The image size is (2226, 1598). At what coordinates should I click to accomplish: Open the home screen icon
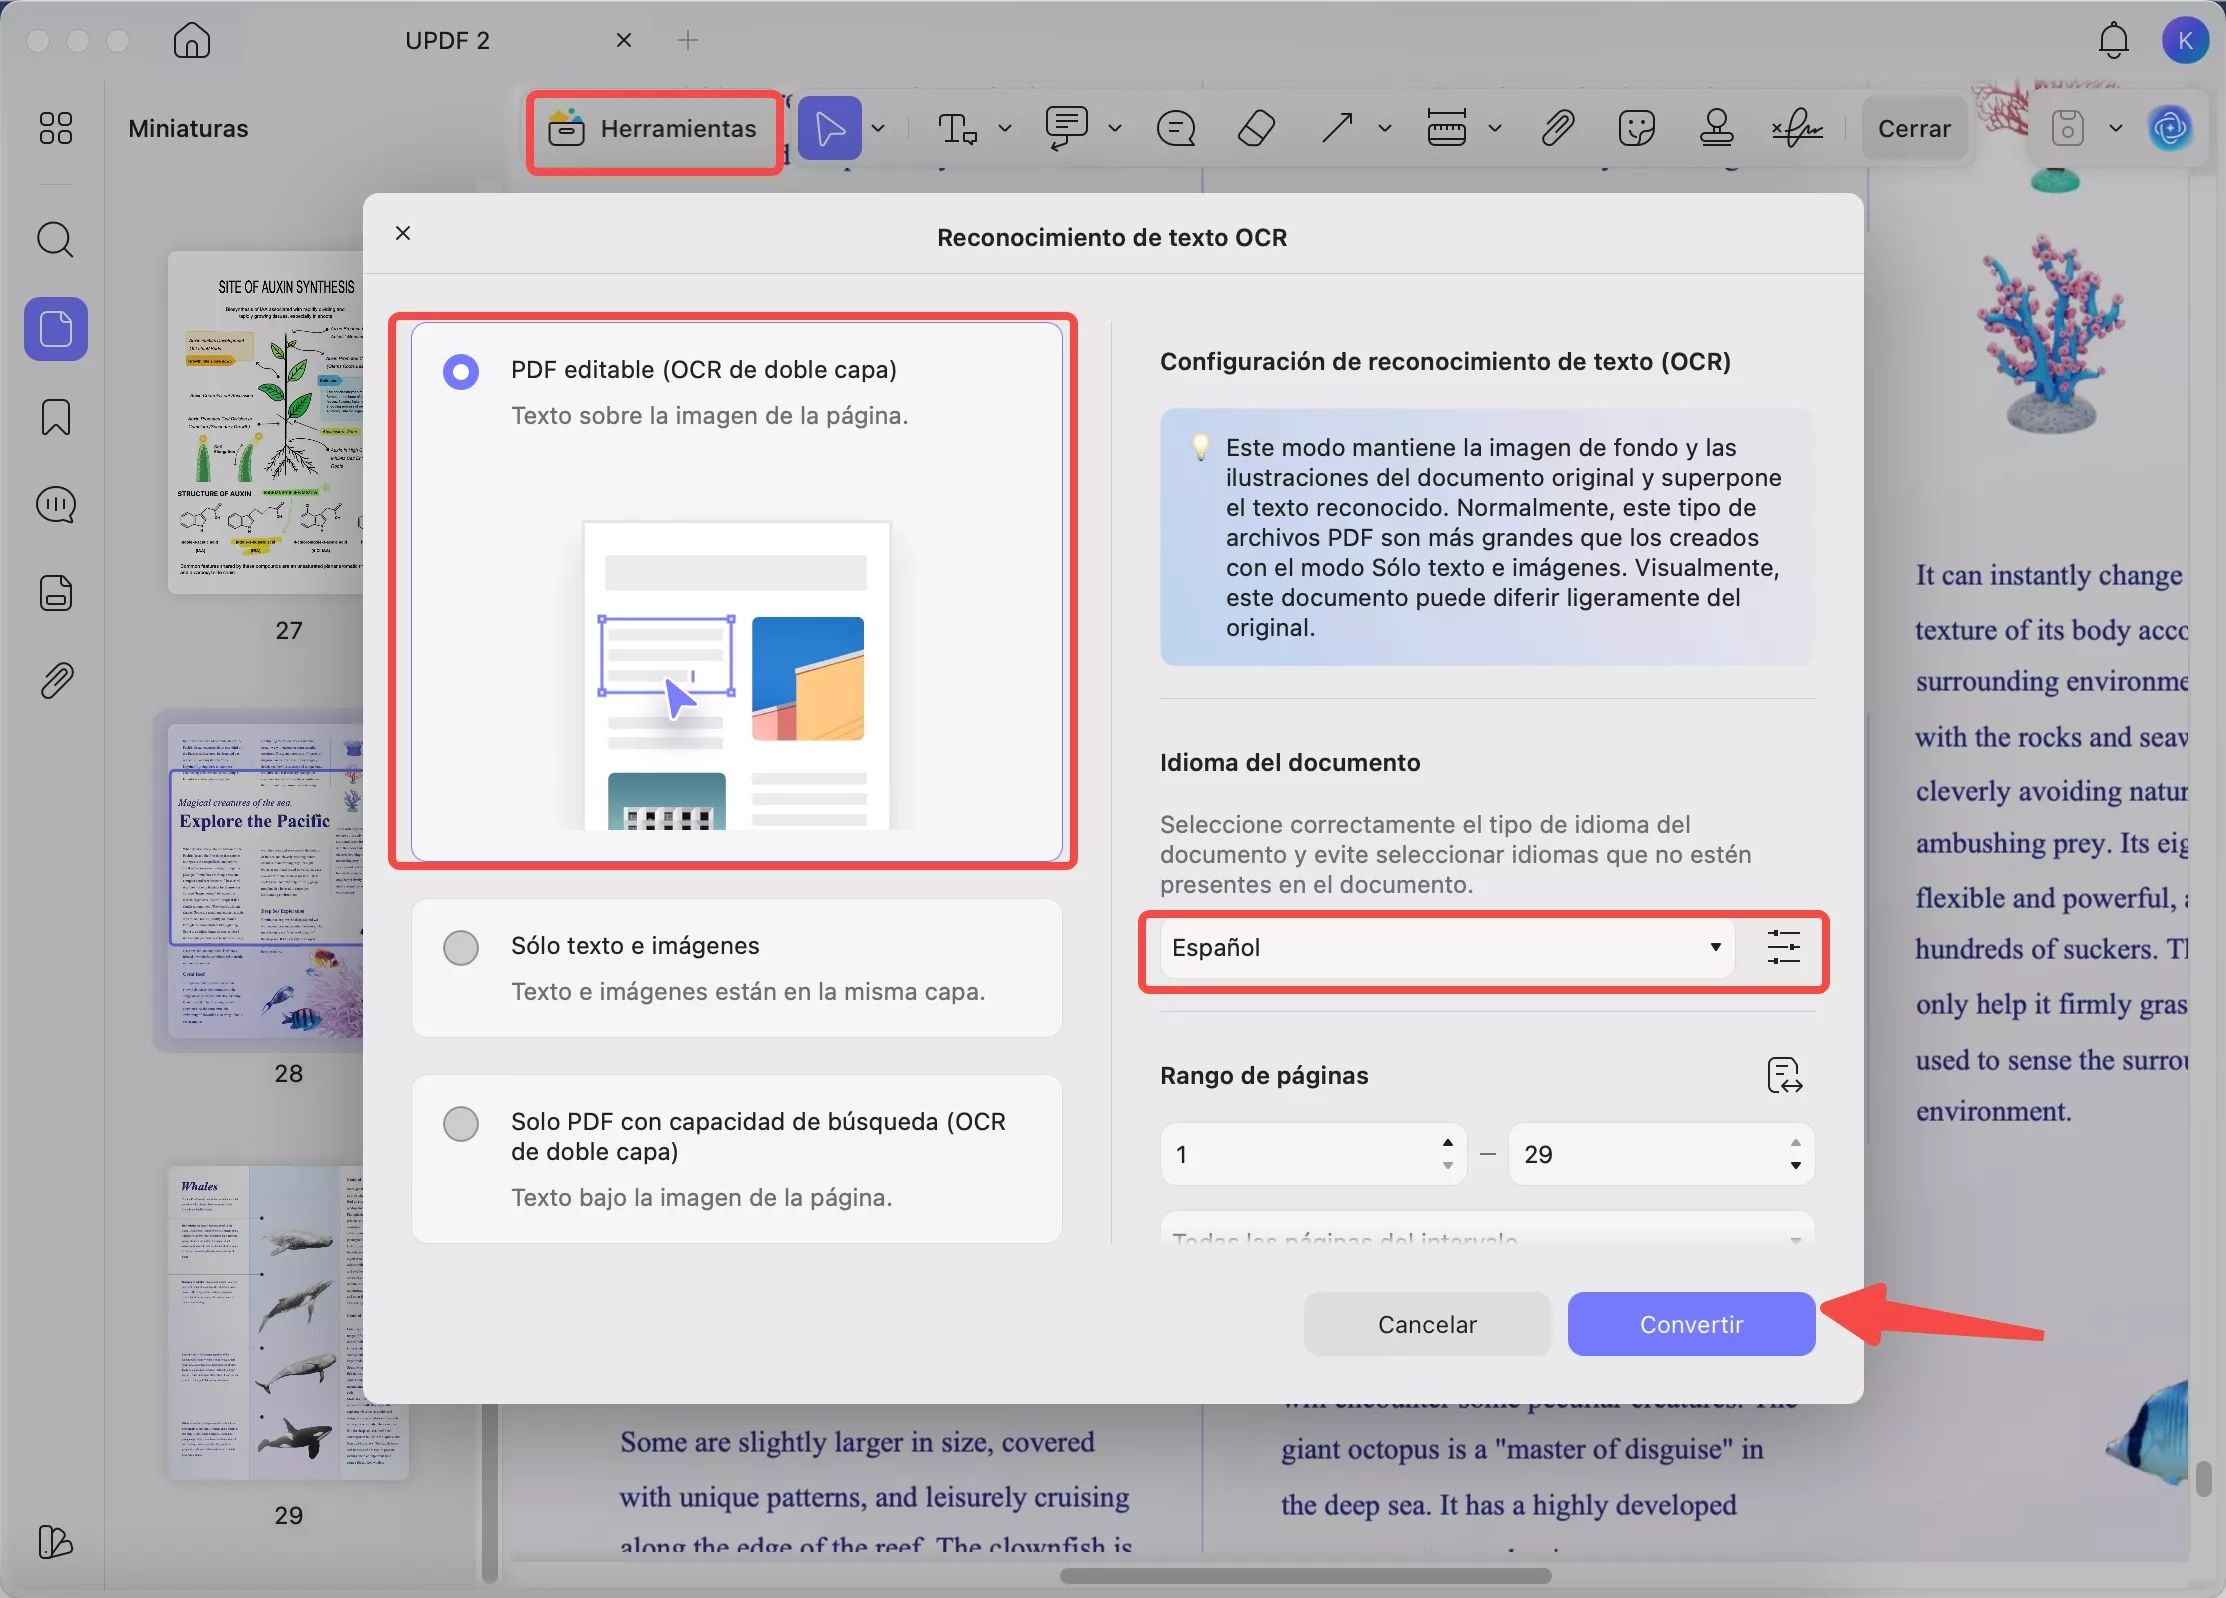(191, 41)
